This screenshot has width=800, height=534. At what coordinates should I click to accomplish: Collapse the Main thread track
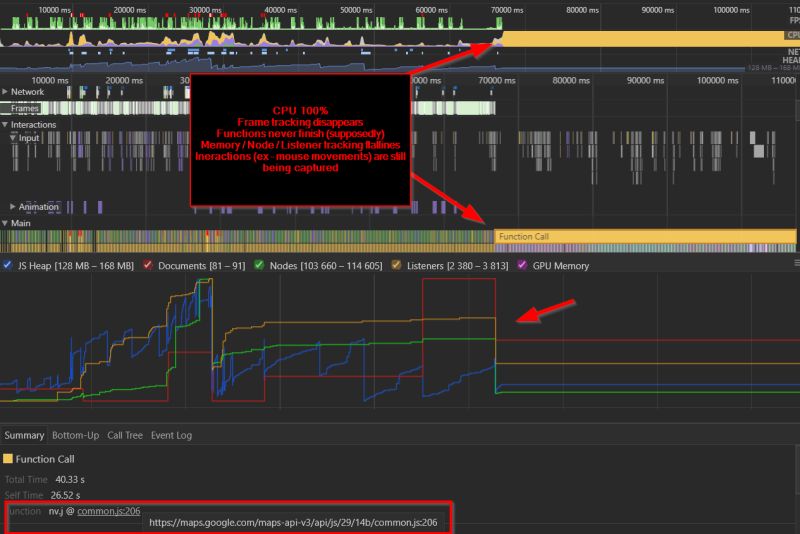[x=5, y=223]
